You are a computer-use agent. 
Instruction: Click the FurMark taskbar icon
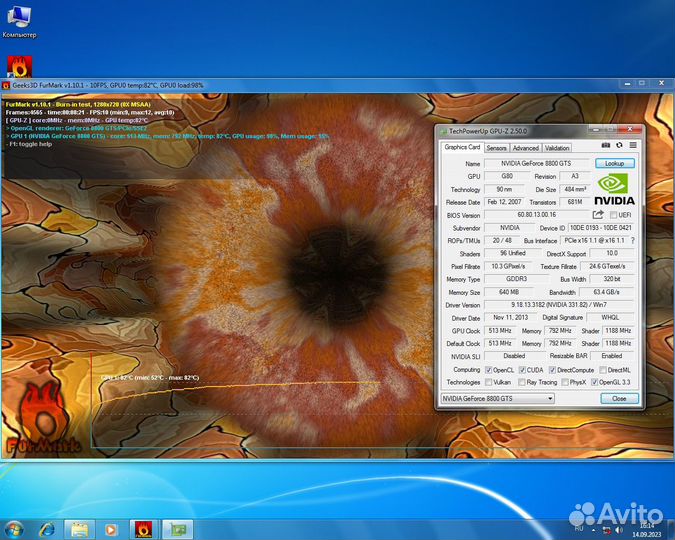143,527
